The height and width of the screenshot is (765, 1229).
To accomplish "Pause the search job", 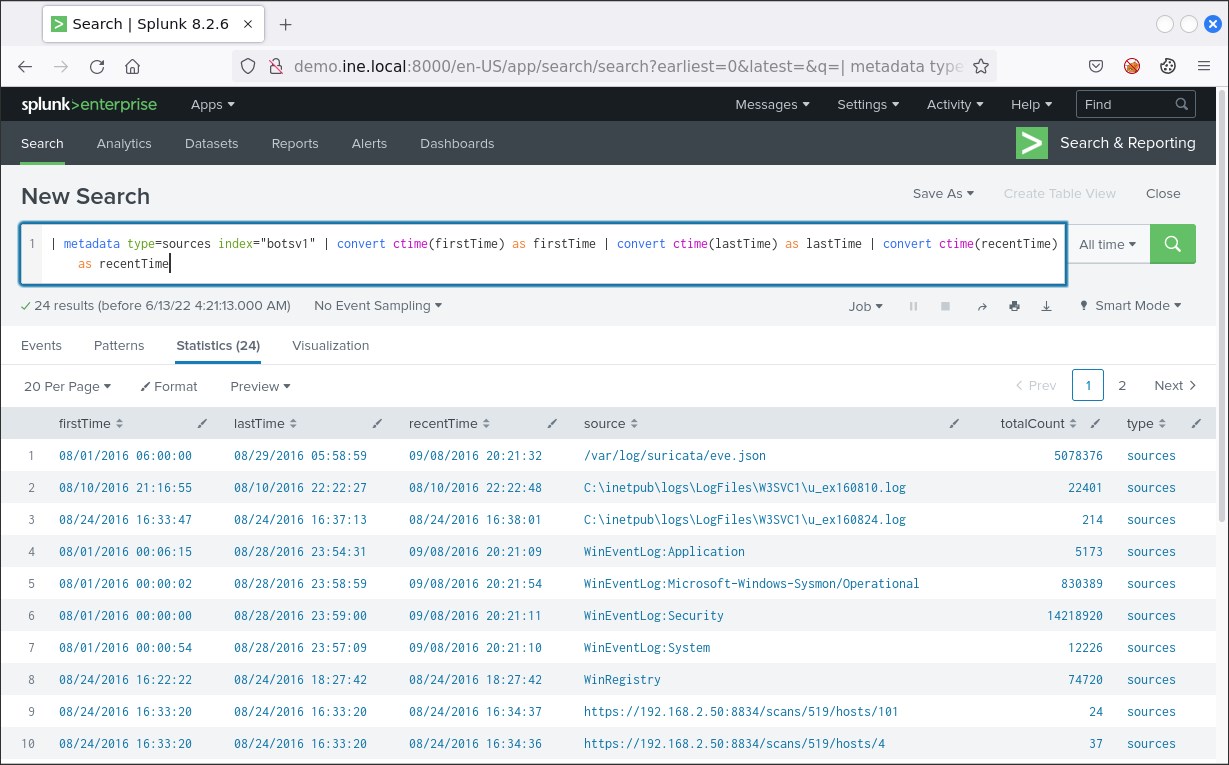I will tap(913, 306).
